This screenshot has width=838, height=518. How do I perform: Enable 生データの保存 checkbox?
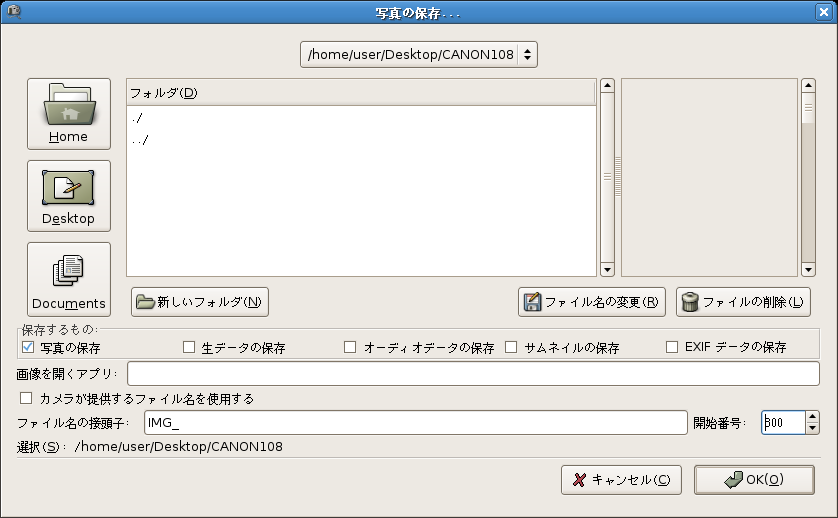click(189, 347)
